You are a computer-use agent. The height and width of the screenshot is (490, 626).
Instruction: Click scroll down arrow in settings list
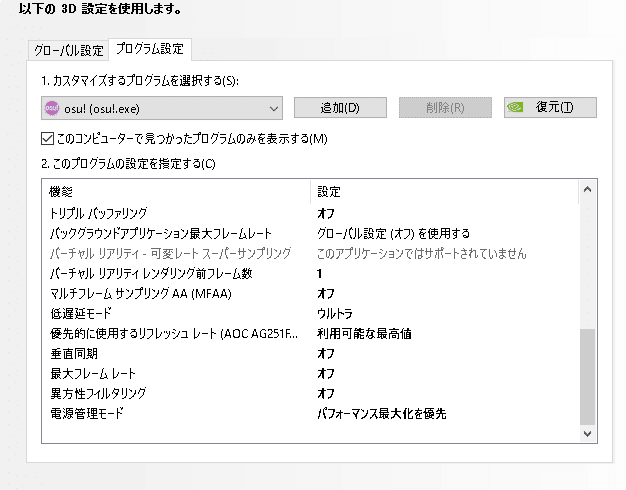(587, 434)
